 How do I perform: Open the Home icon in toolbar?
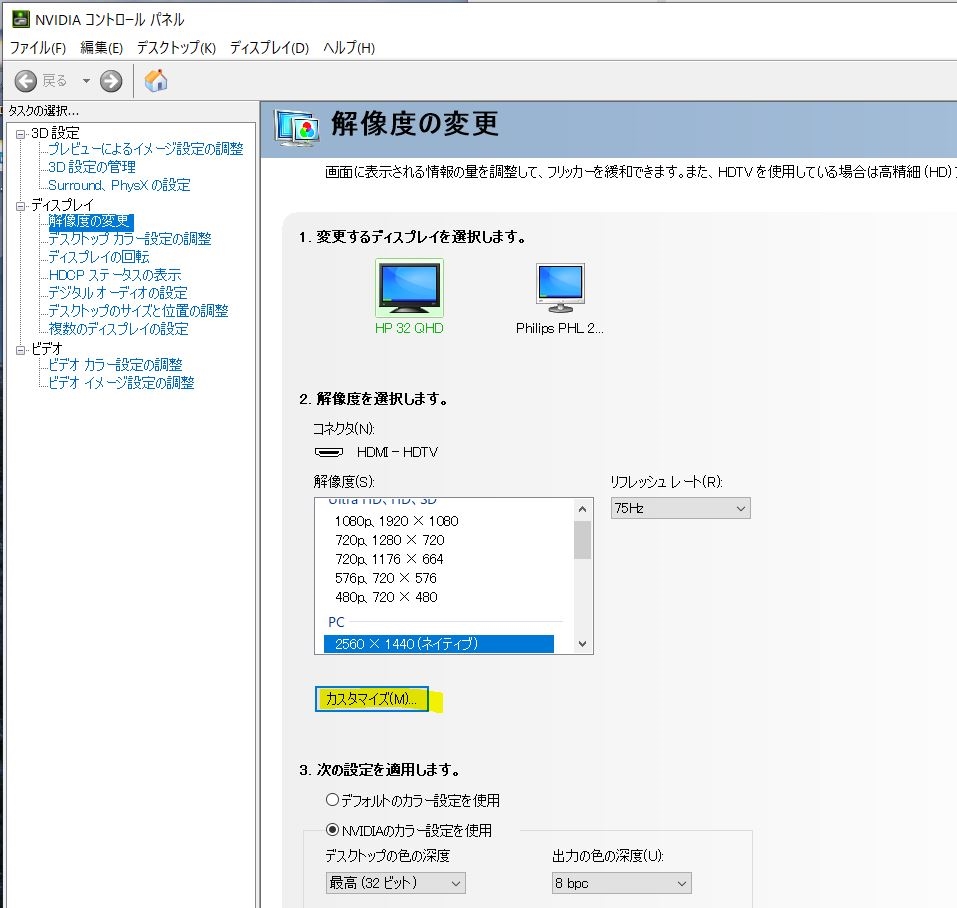[156, 81]
